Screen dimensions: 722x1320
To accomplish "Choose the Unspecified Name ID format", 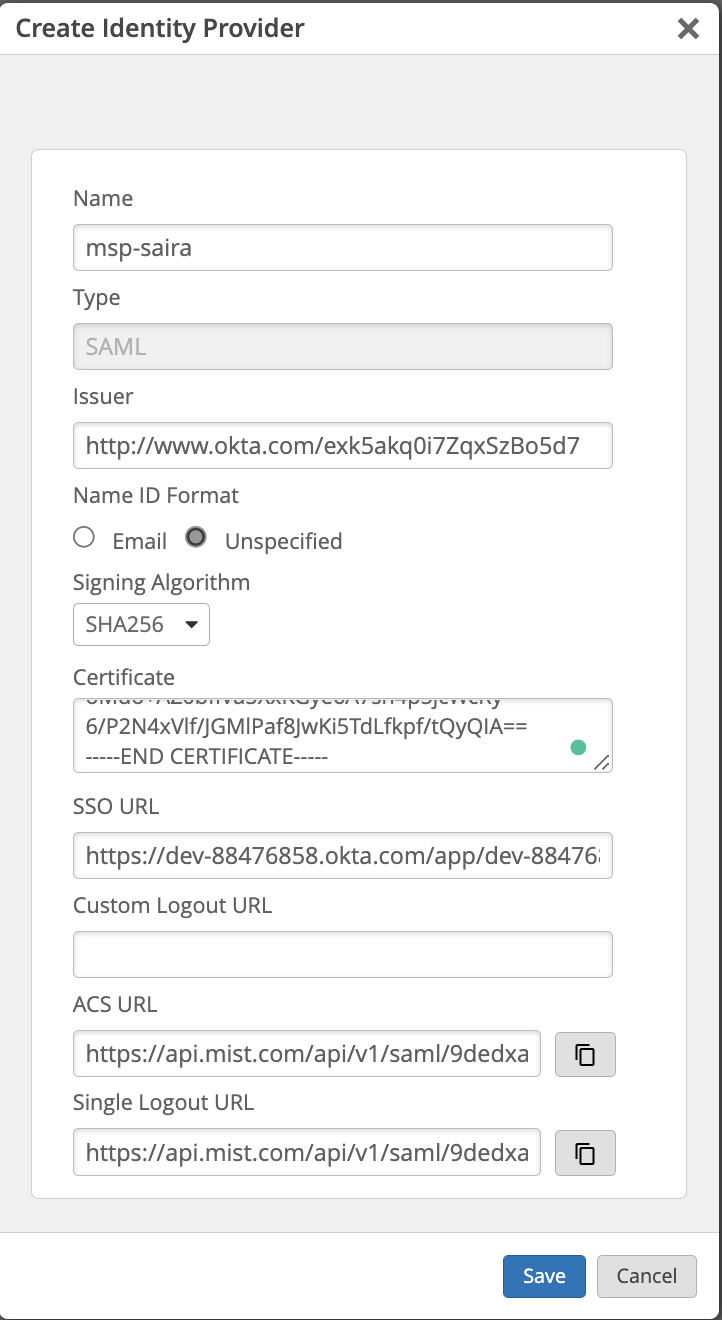I will click(x=197, y=538).
